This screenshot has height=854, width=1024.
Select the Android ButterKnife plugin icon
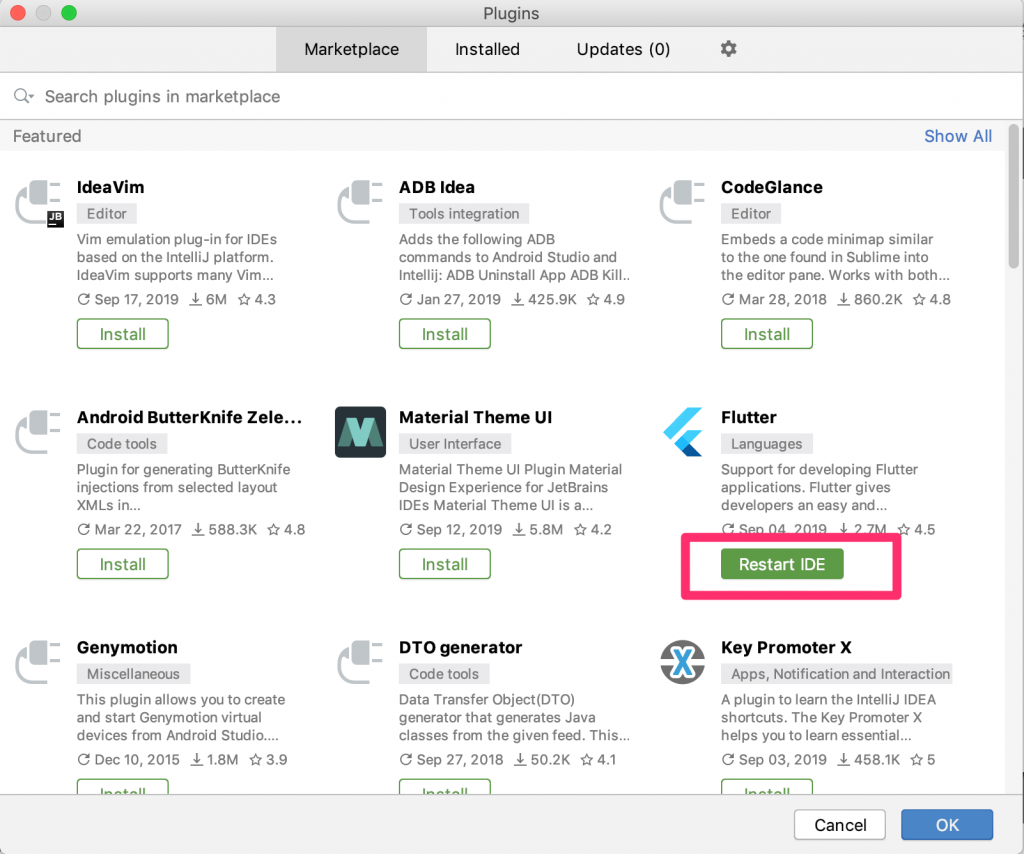38,432
